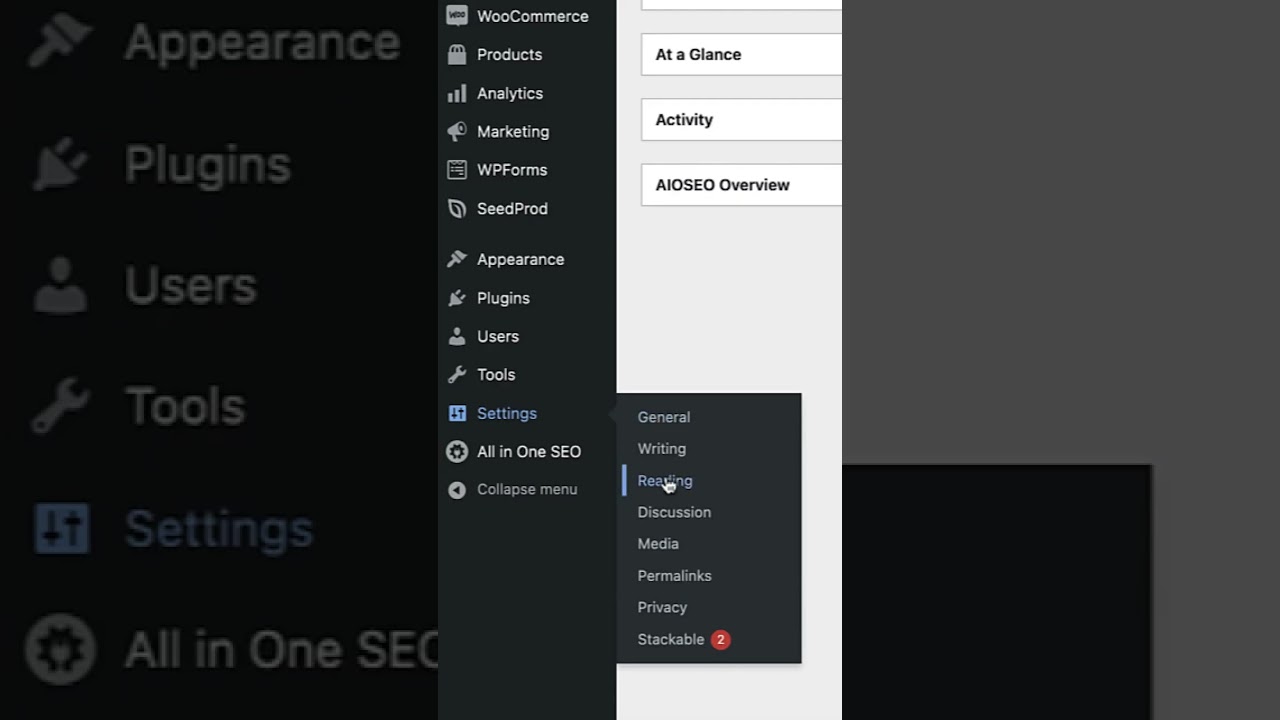This screenshot has height=720, width=1280.
Task: Open All in One SEO gear icon
Action: point(457,451)
